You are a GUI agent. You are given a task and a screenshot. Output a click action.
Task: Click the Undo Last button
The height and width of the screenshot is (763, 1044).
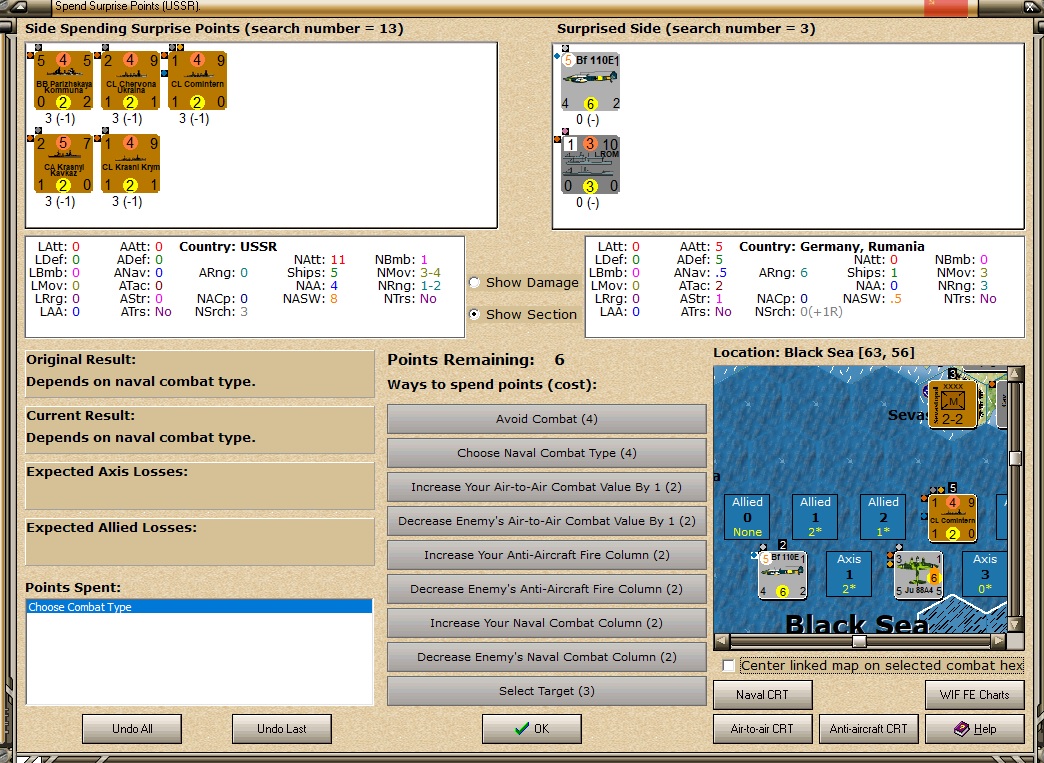(282, 728)
